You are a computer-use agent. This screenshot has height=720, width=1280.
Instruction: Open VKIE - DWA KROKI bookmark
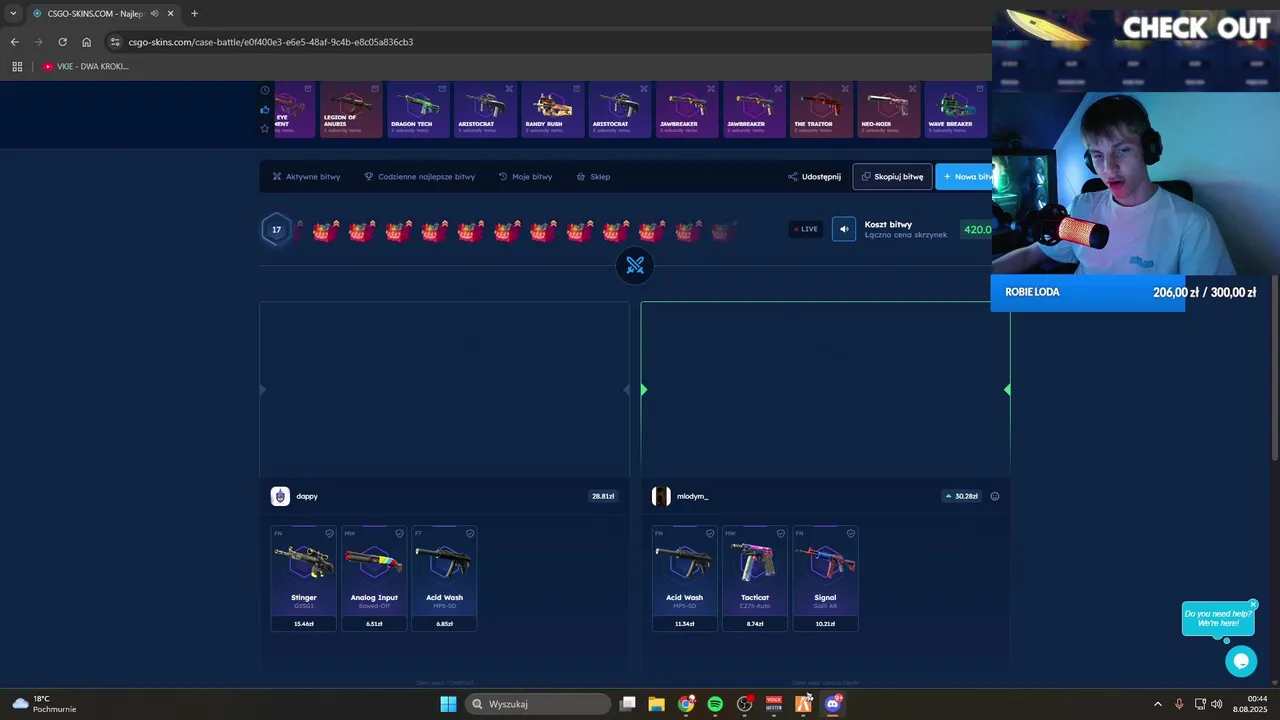pos(86,66)
